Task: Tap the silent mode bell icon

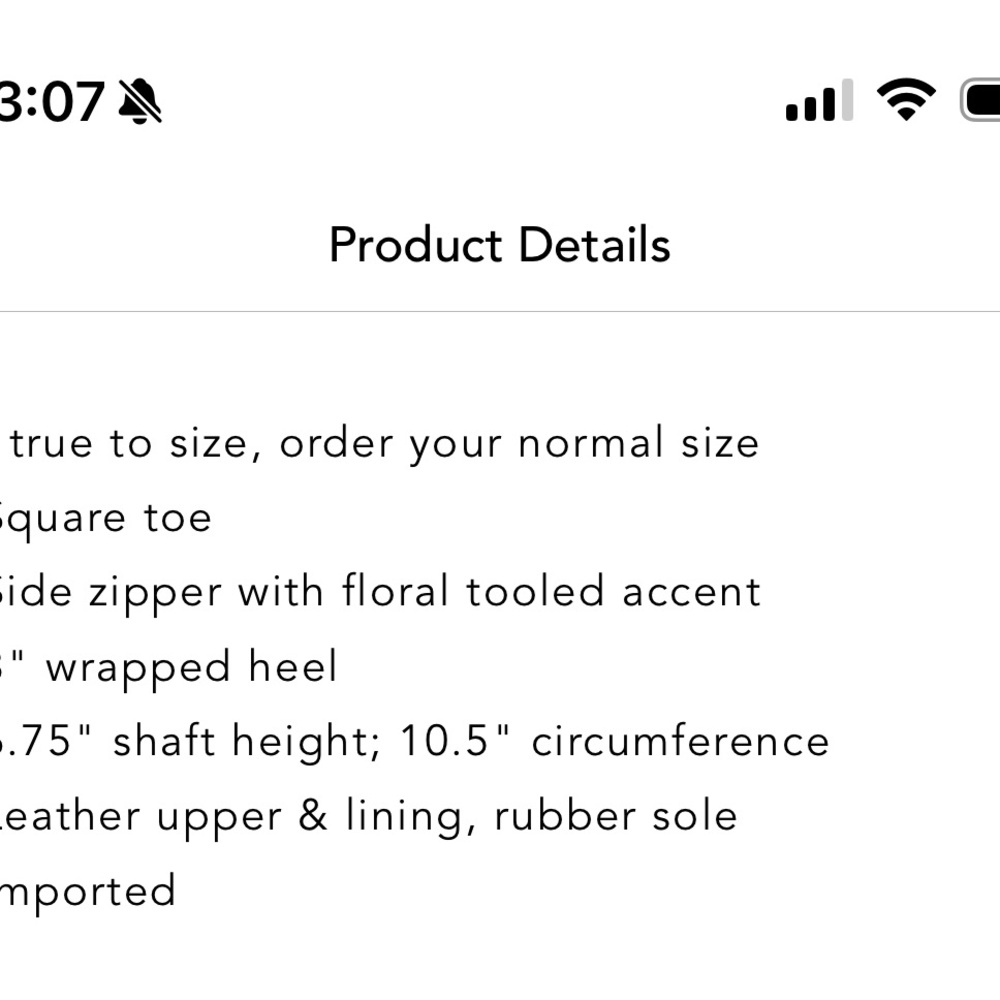Action: click(140, 101)
